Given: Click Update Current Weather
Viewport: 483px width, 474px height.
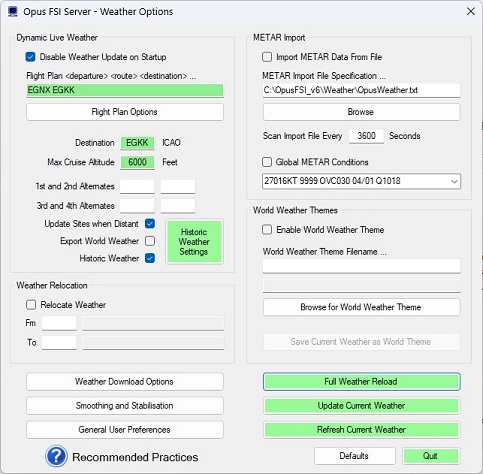Looking at the screenshot, I should tap(362, 406).
